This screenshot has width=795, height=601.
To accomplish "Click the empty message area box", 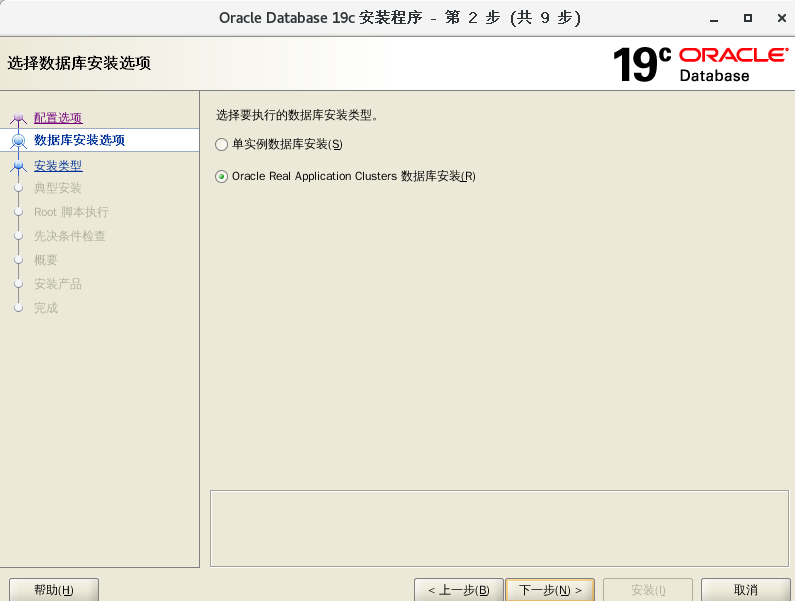I will click(499, 528).
